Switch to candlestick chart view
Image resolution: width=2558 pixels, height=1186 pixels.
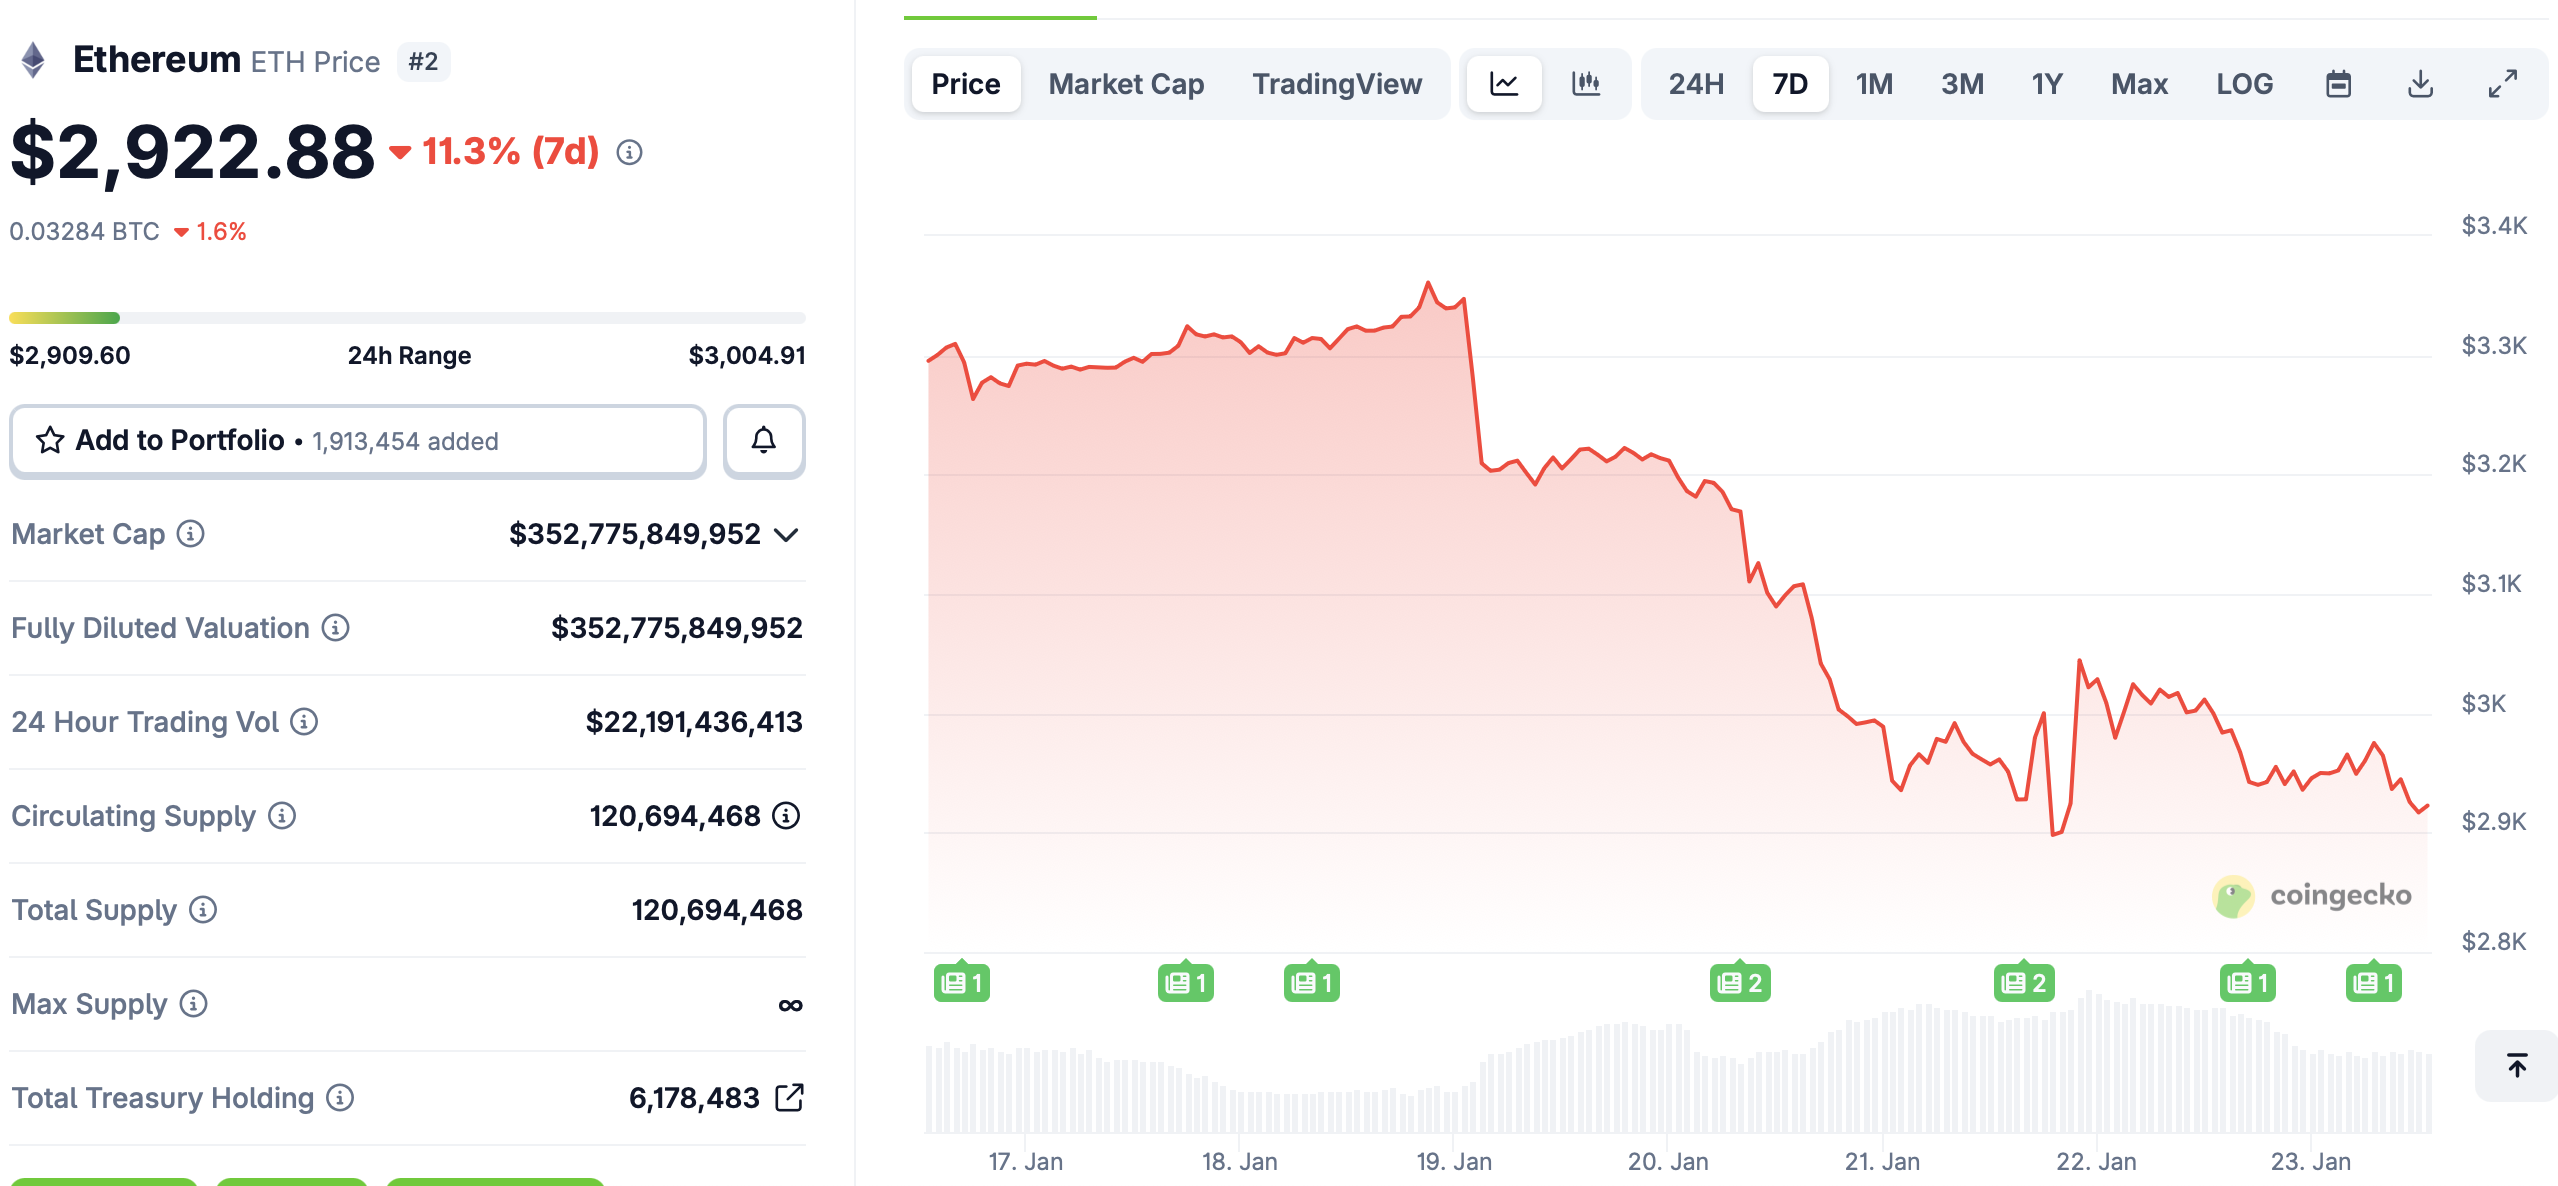point(1588,84)
